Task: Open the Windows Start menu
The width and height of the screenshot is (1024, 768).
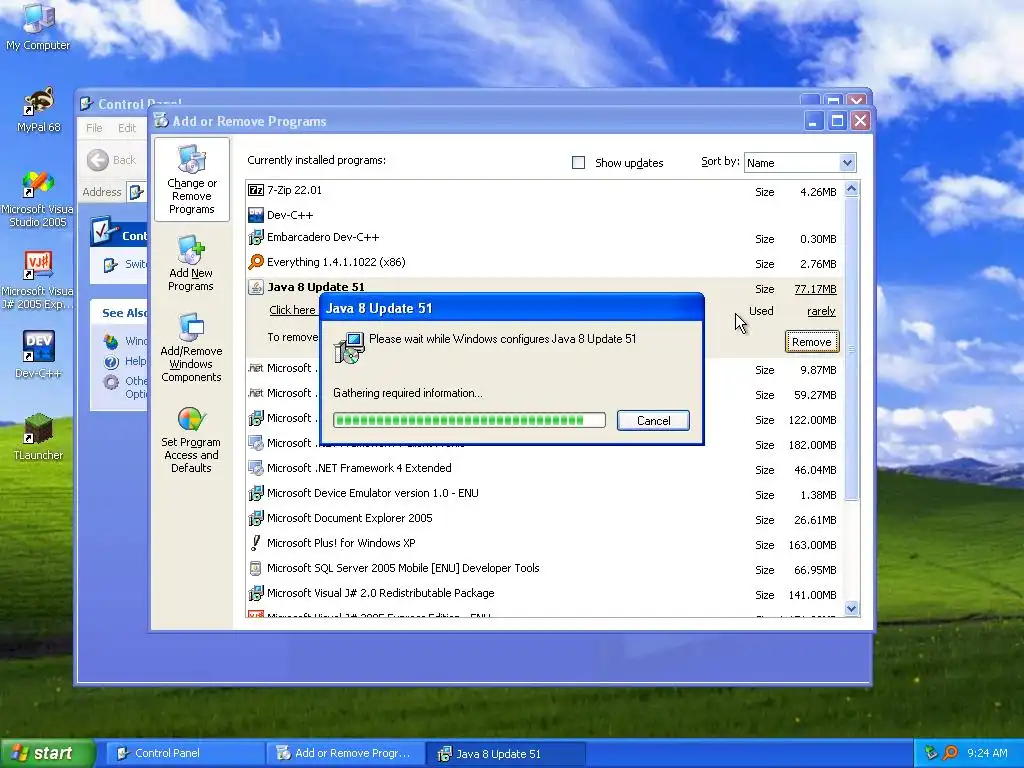Action: pyautogui.click(x=46, y=753)
